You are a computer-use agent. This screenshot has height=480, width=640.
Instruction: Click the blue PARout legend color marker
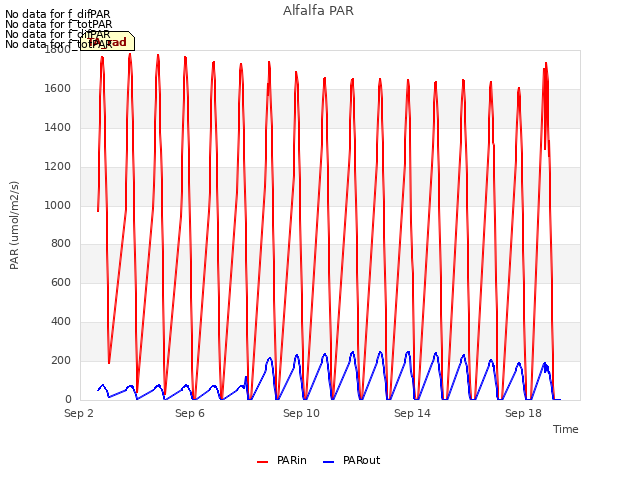(328, 462)
